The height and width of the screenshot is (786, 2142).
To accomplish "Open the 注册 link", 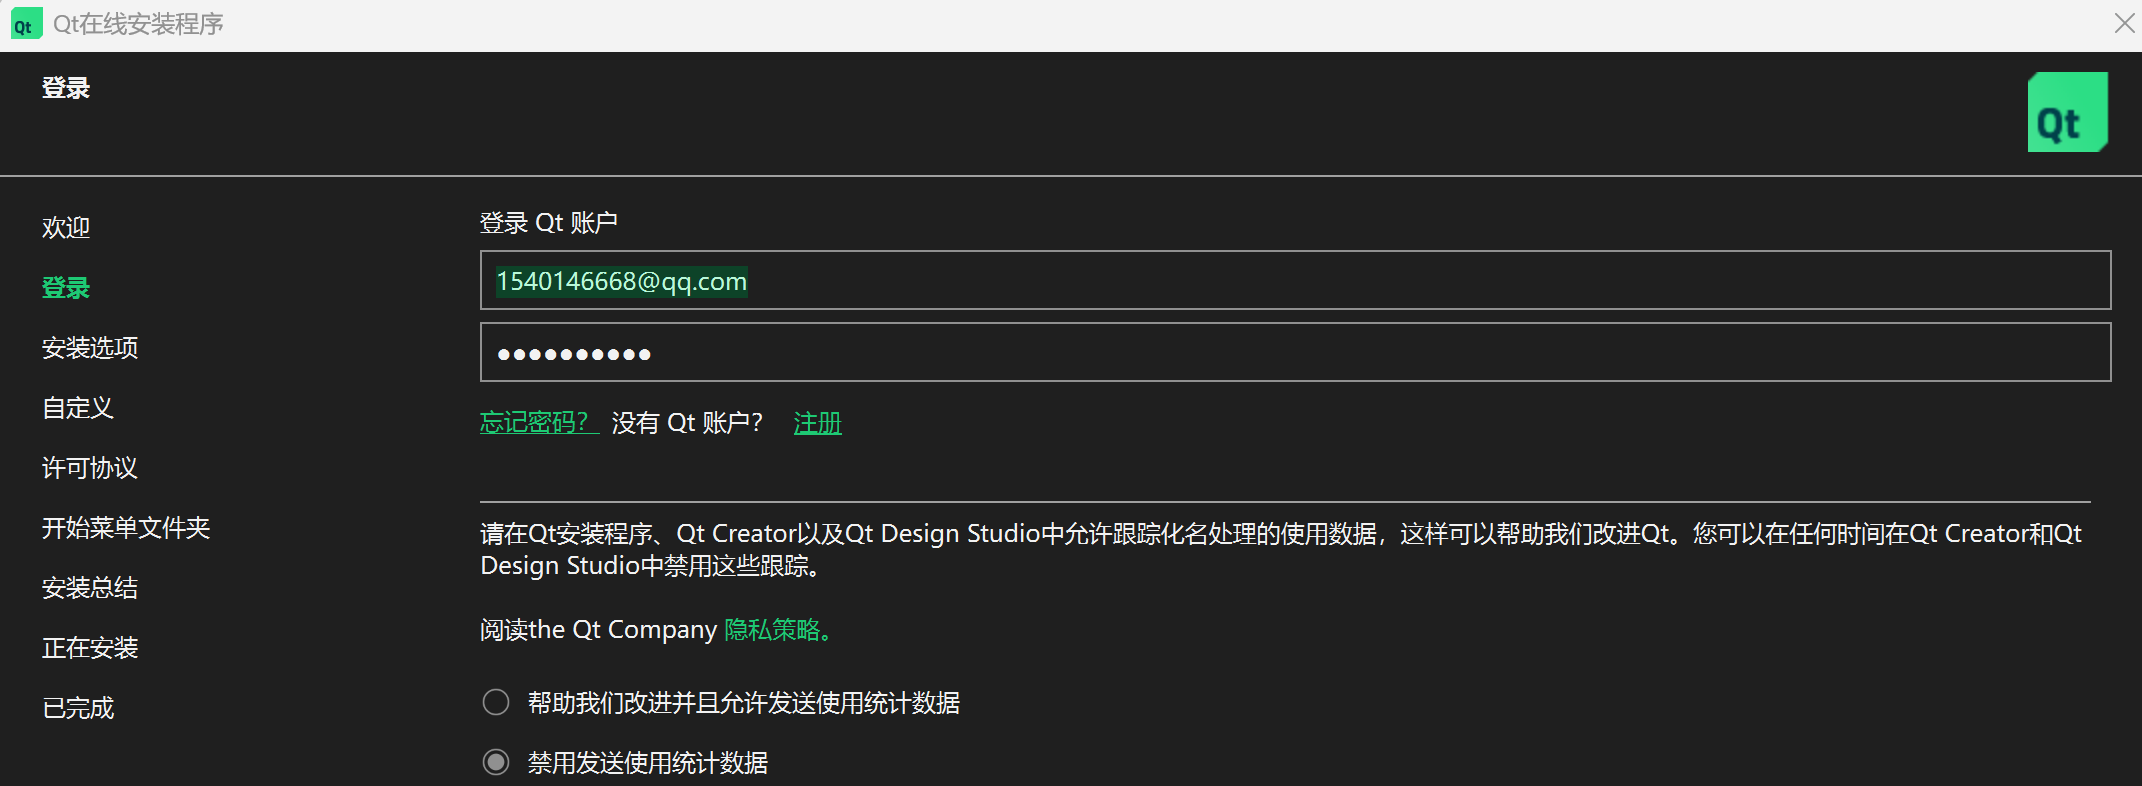I will point(817,423).
